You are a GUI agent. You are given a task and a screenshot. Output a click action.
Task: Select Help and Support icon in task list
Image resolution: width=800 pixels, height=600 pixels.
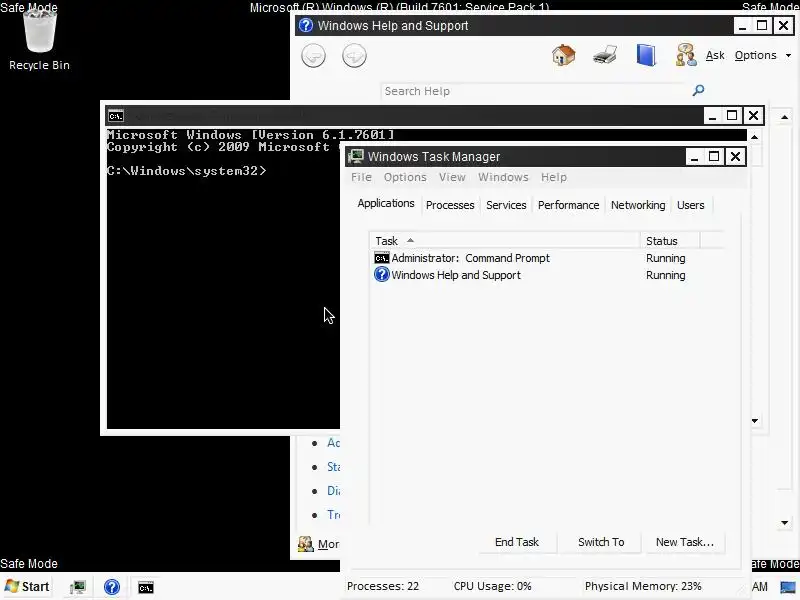[382, 275]
